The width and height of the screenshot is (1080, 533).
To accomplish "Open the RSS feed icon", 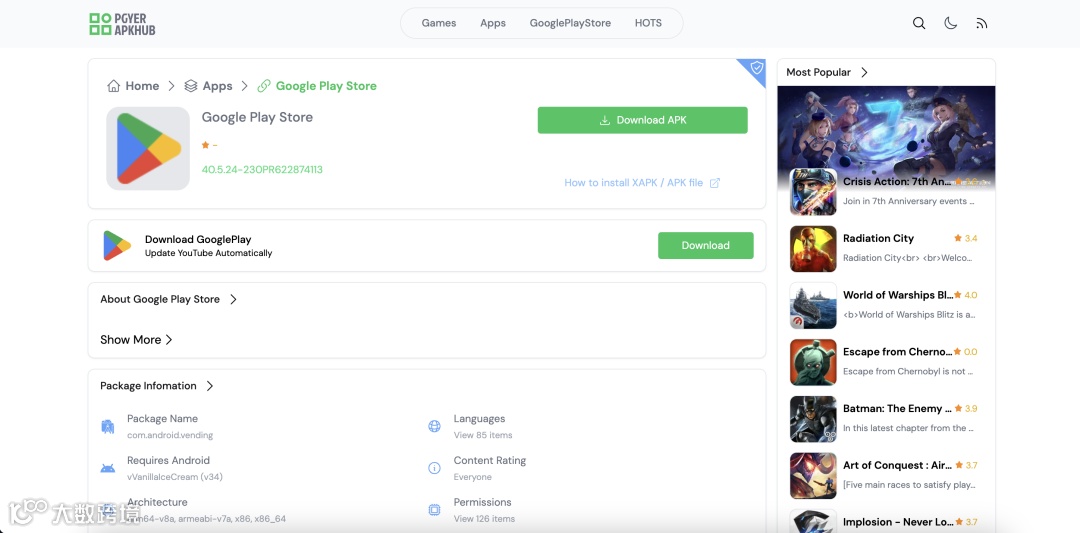I will tap(982, 23).
